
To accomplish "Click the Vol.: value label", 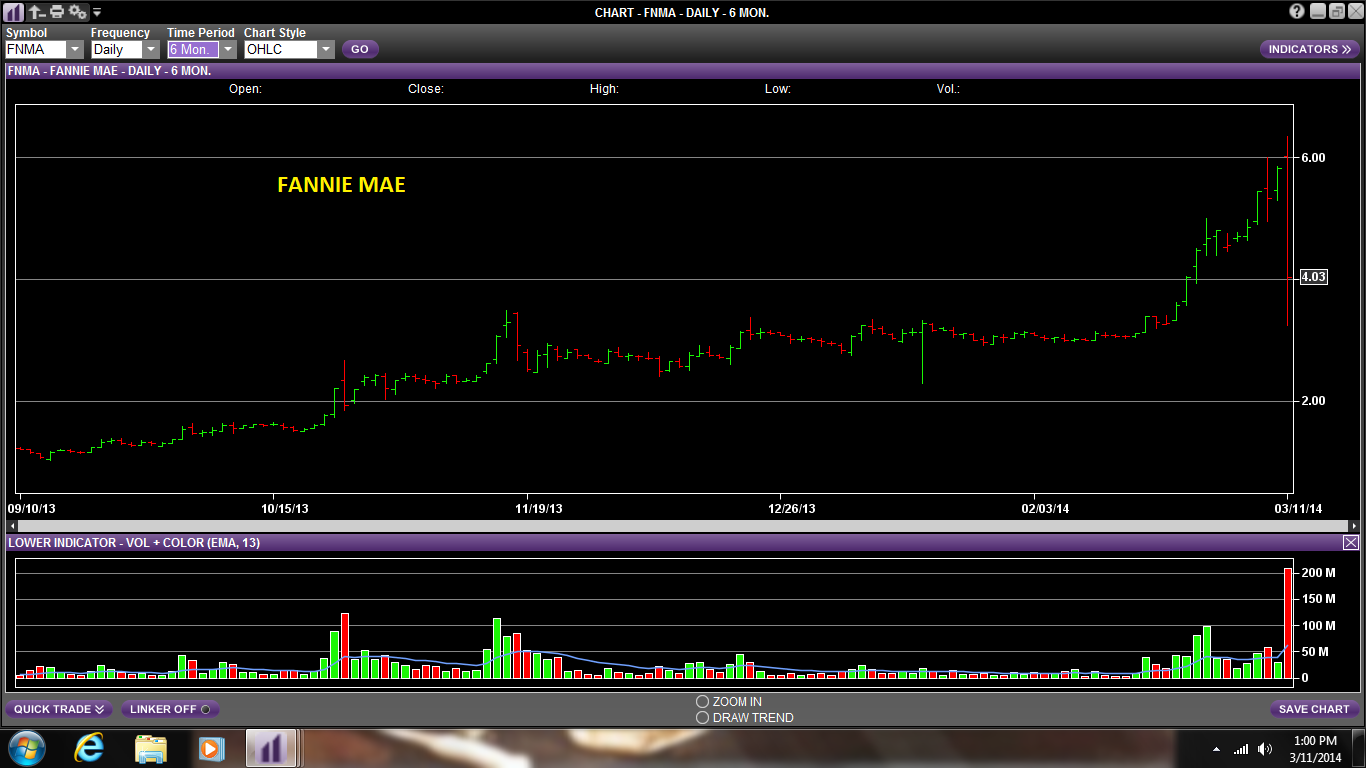I will tap(948, 89).
